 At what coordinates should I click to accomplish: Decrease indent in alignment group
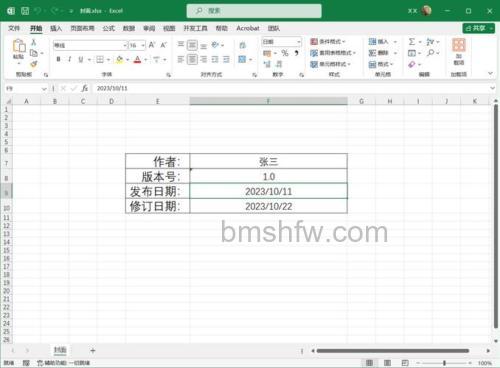pos(215,60)
